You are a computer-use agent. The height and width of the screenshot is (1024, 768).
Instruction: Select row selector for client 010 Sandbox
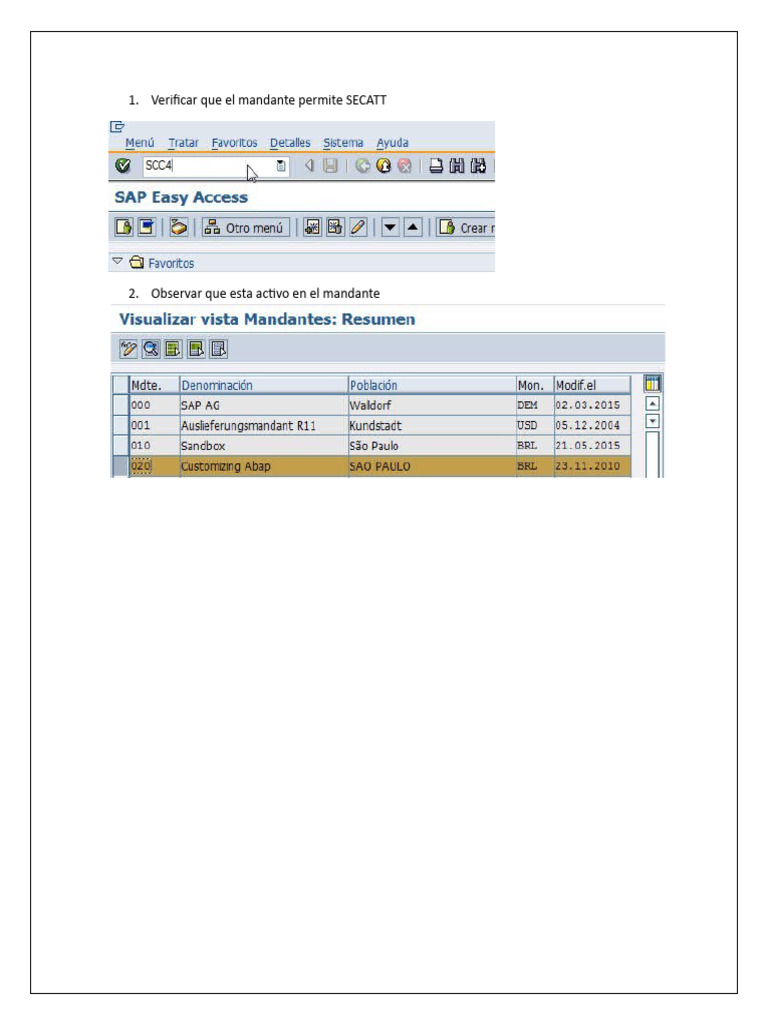[x=121, y=445]
